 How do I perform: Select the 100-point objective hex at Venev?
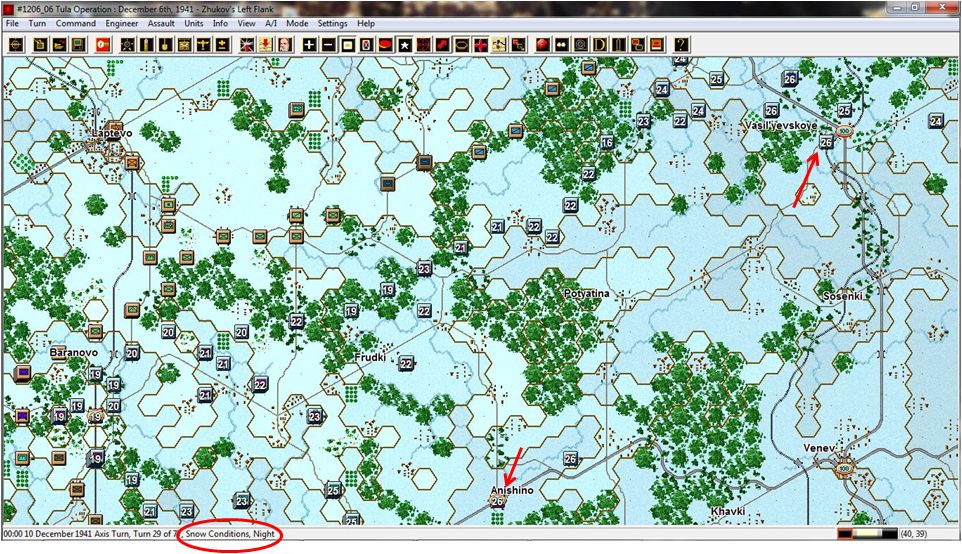(844, 469)
